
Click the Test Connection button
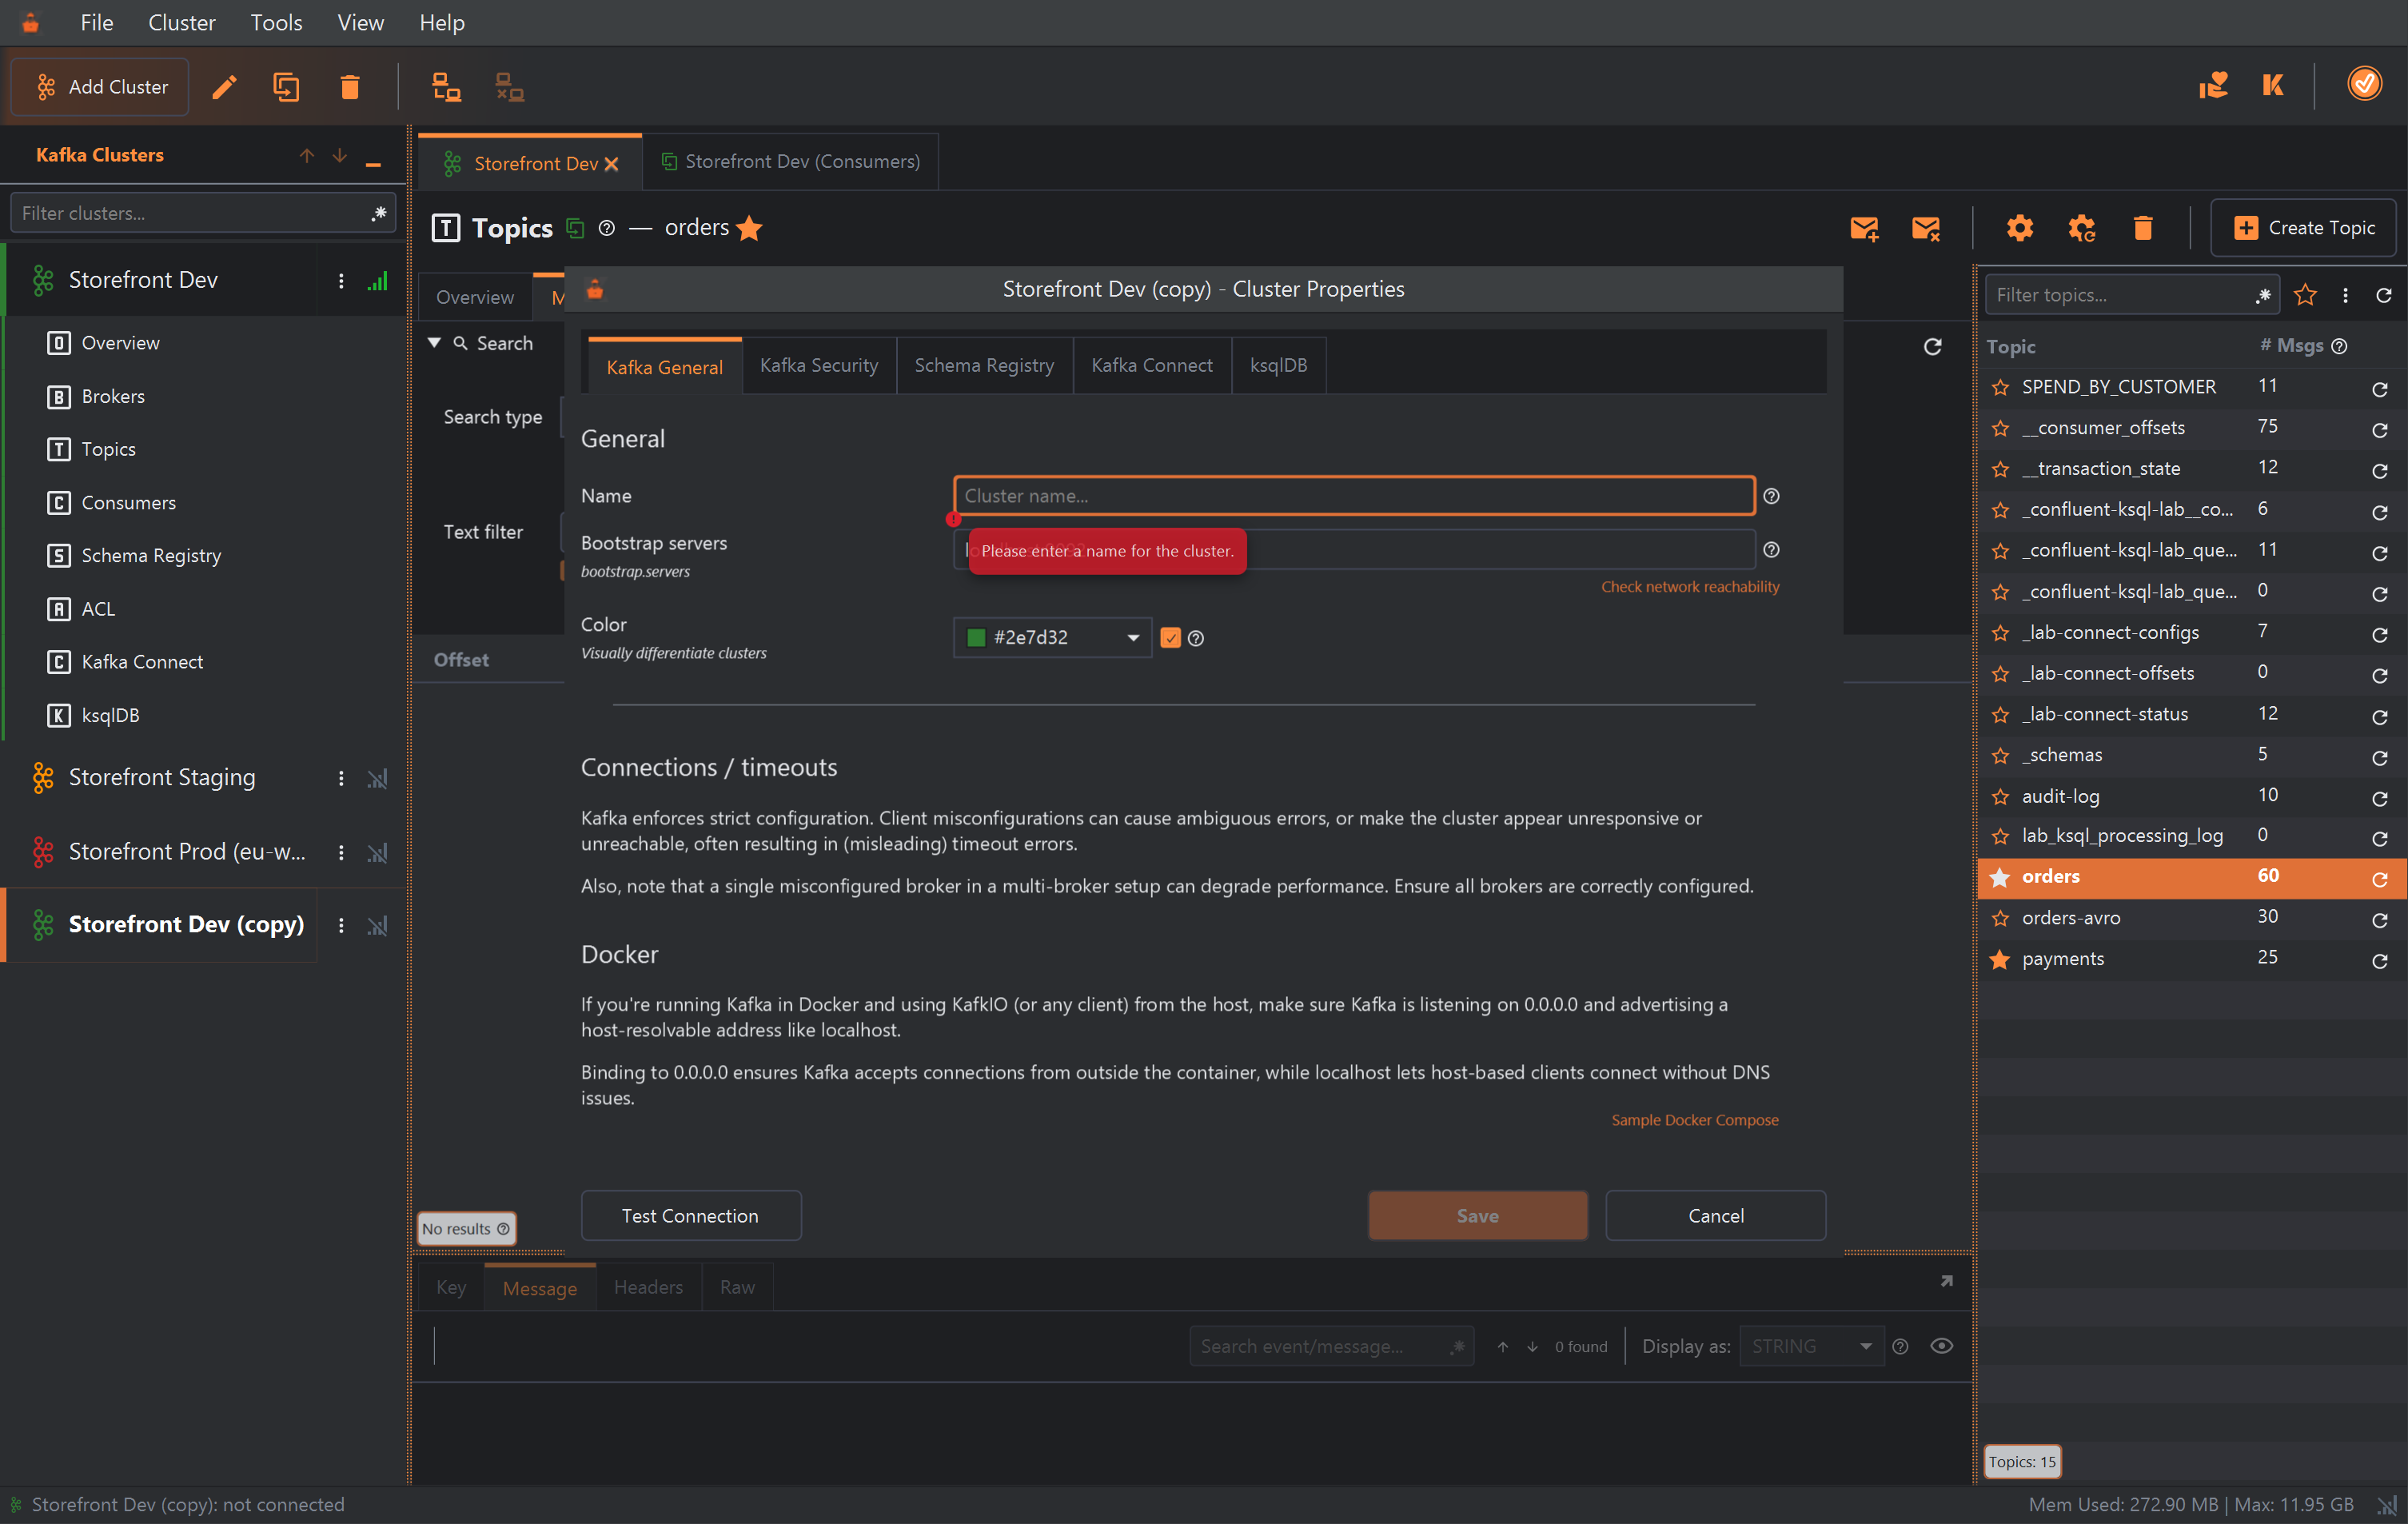[x=690, y=1216]
